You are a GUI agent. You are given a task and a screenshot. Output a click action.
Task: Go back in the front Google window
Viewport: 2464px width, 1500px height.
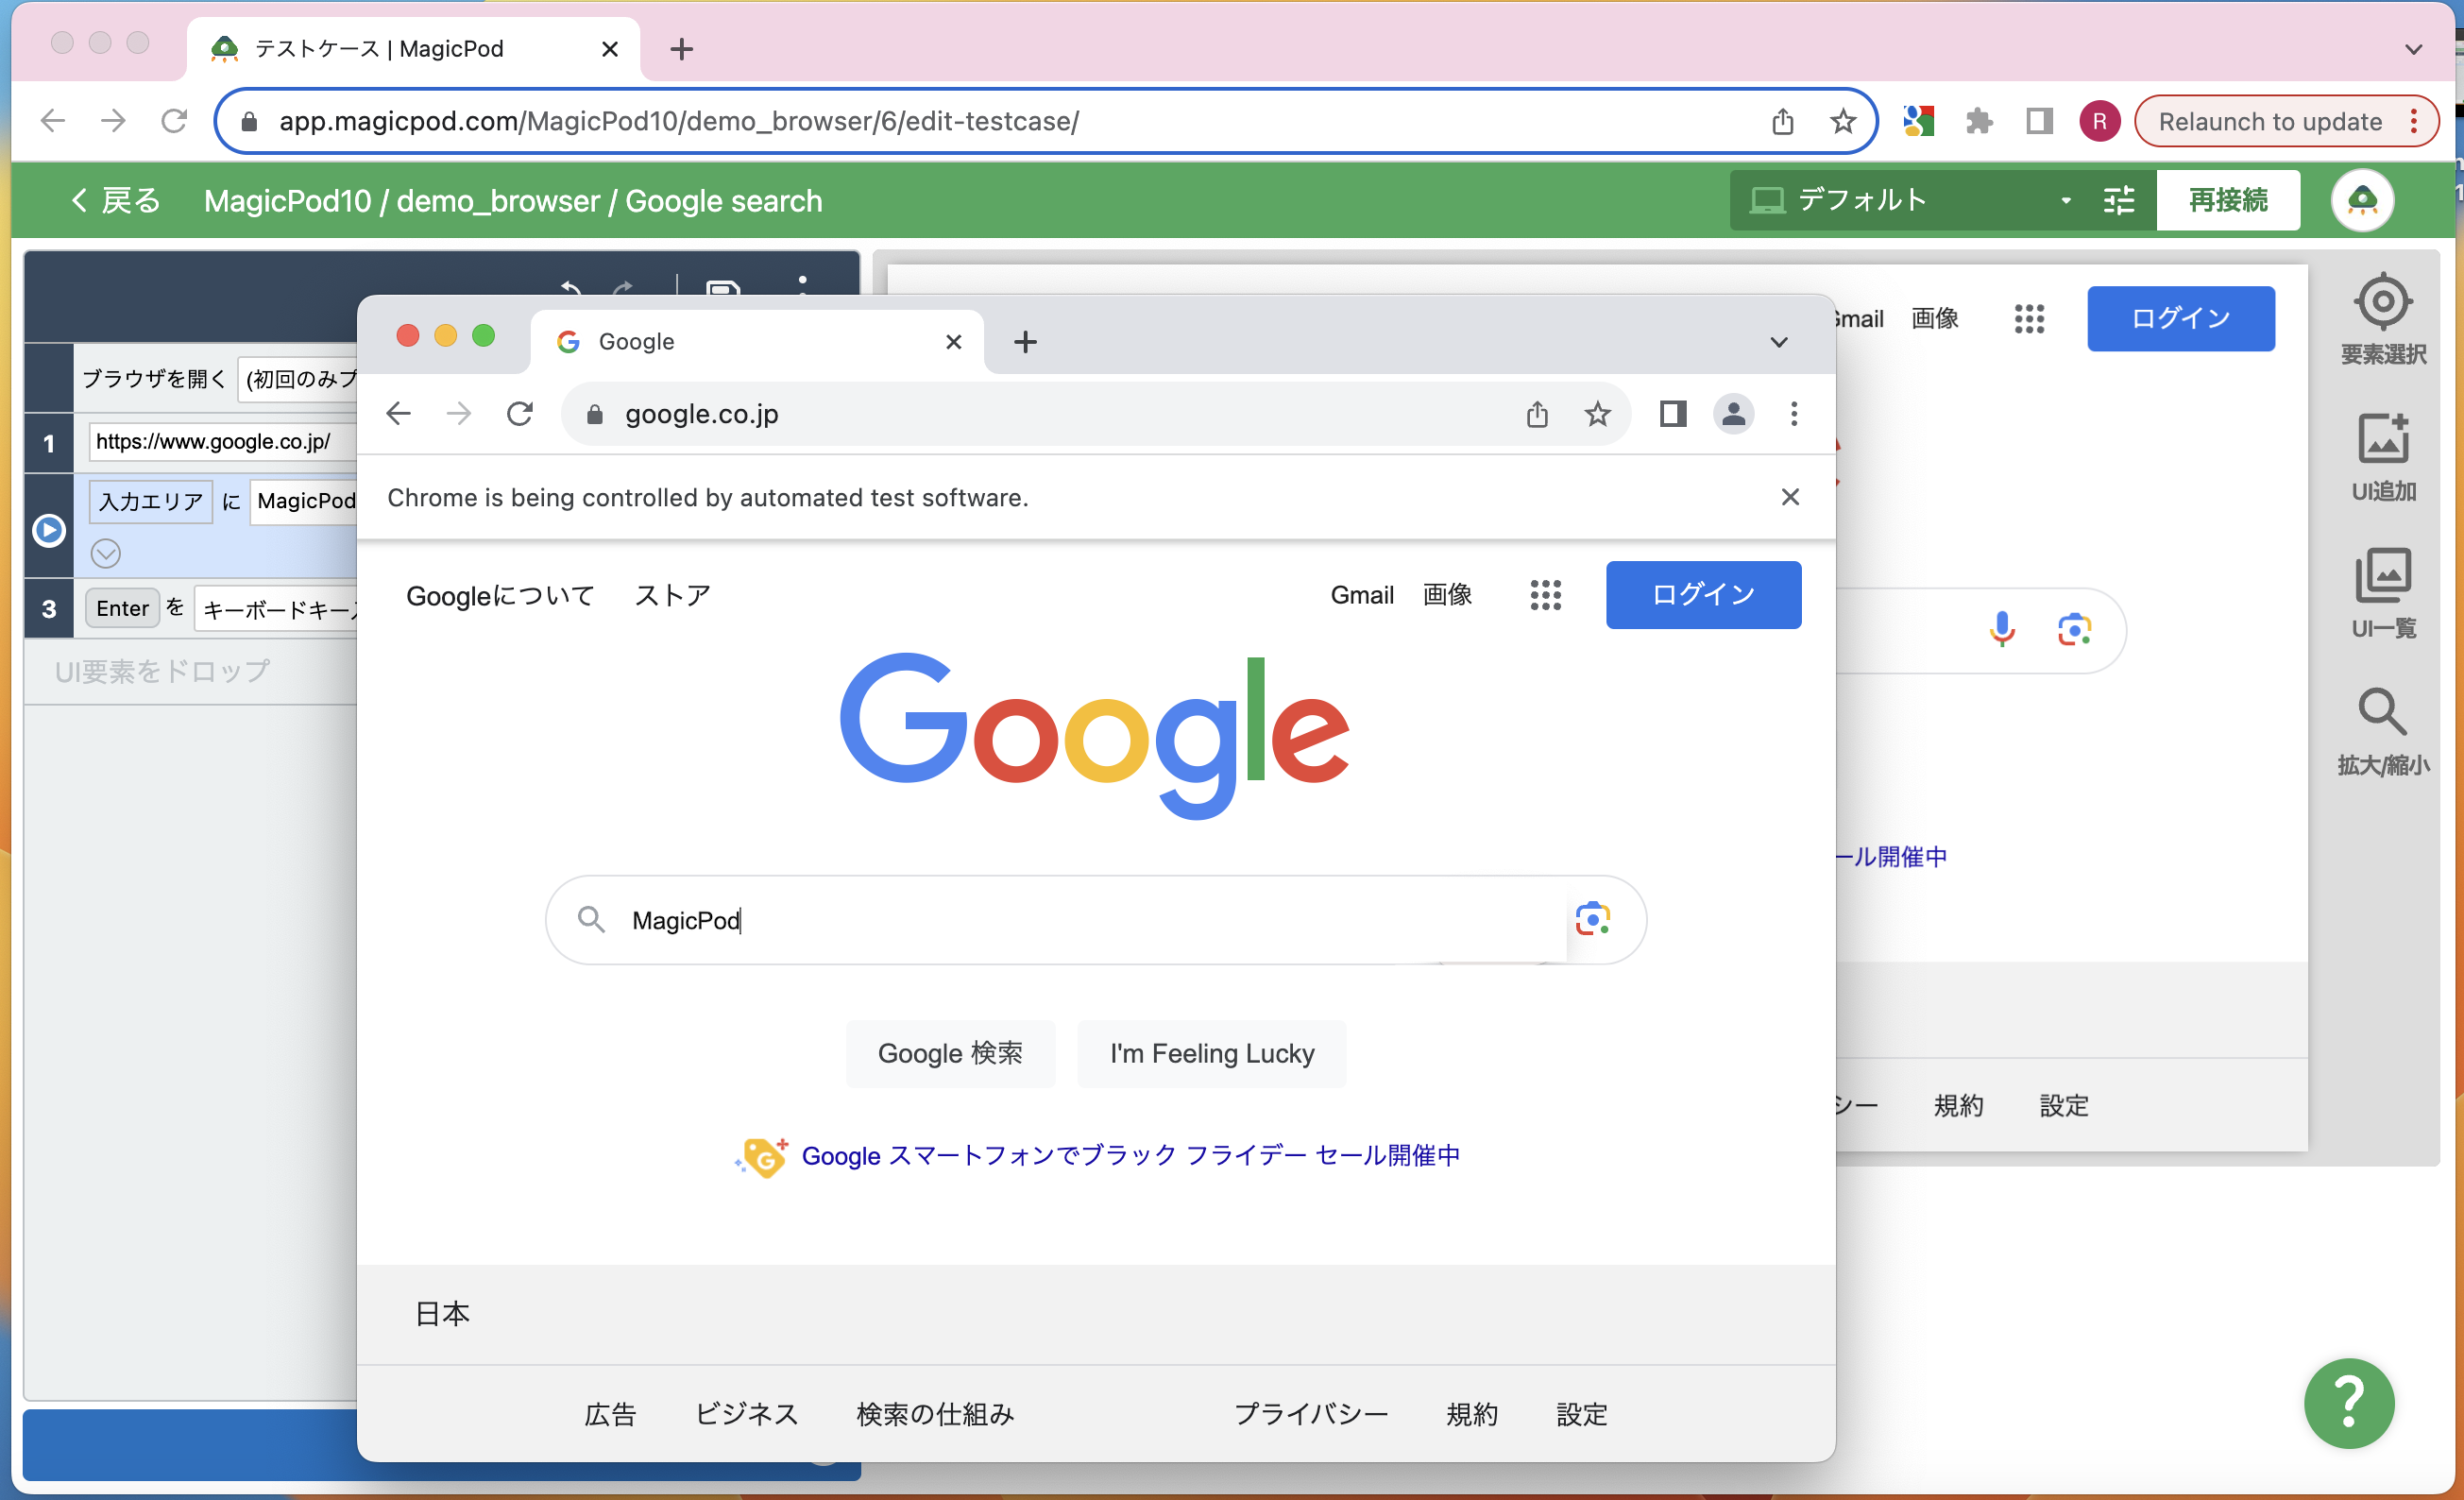pyautogui.click(x=398, y=413)
